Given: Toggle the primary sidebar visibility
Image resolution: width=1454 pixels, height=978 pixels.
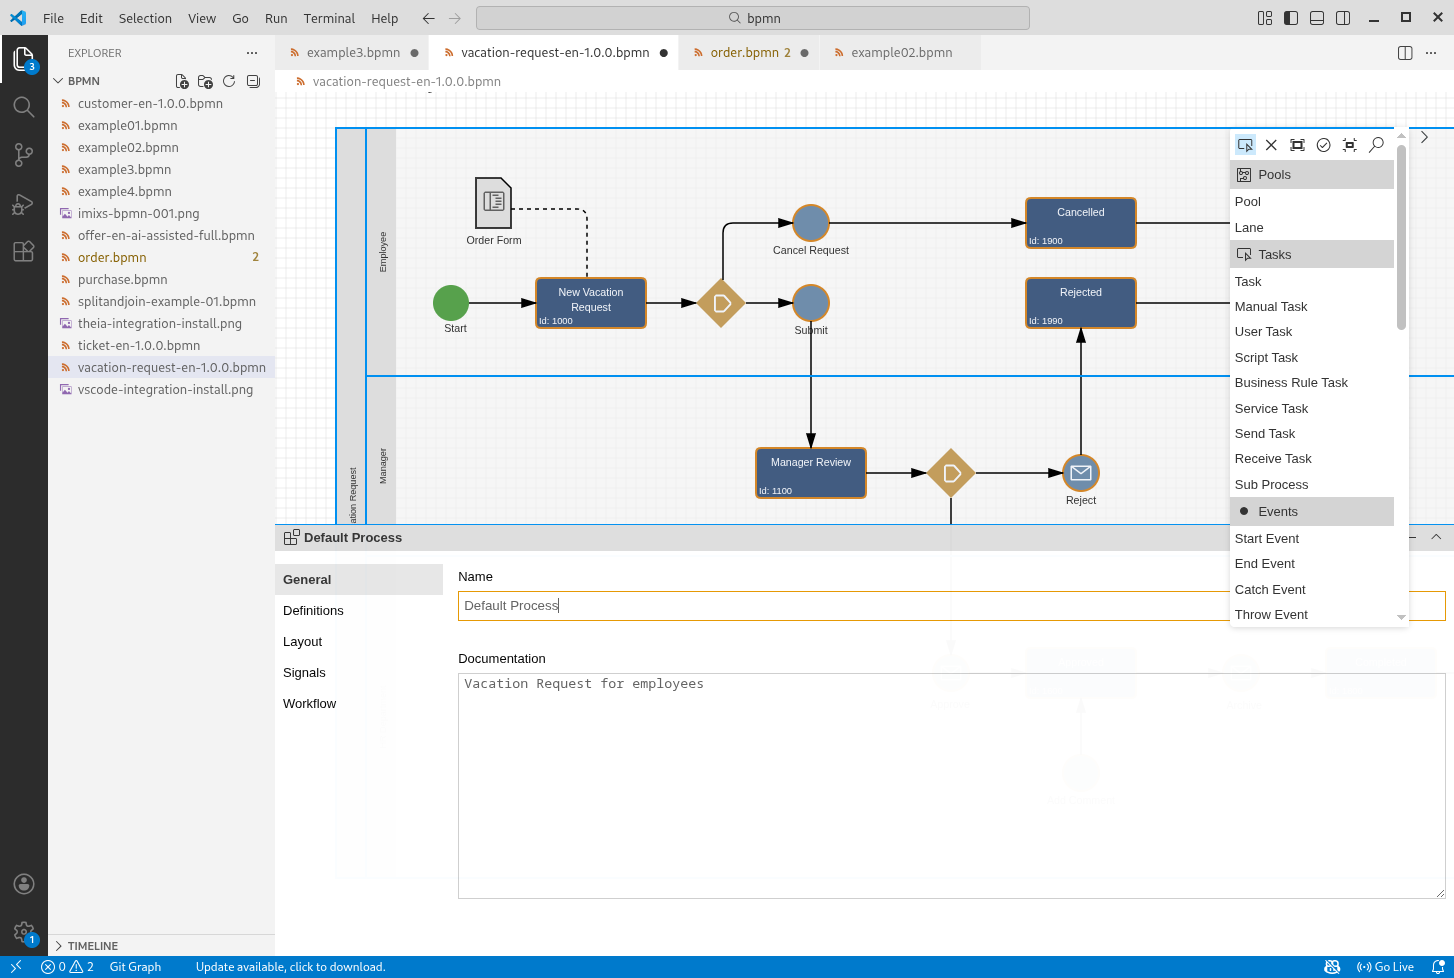Looking at the screenshot, I should tap(1291, 18).
